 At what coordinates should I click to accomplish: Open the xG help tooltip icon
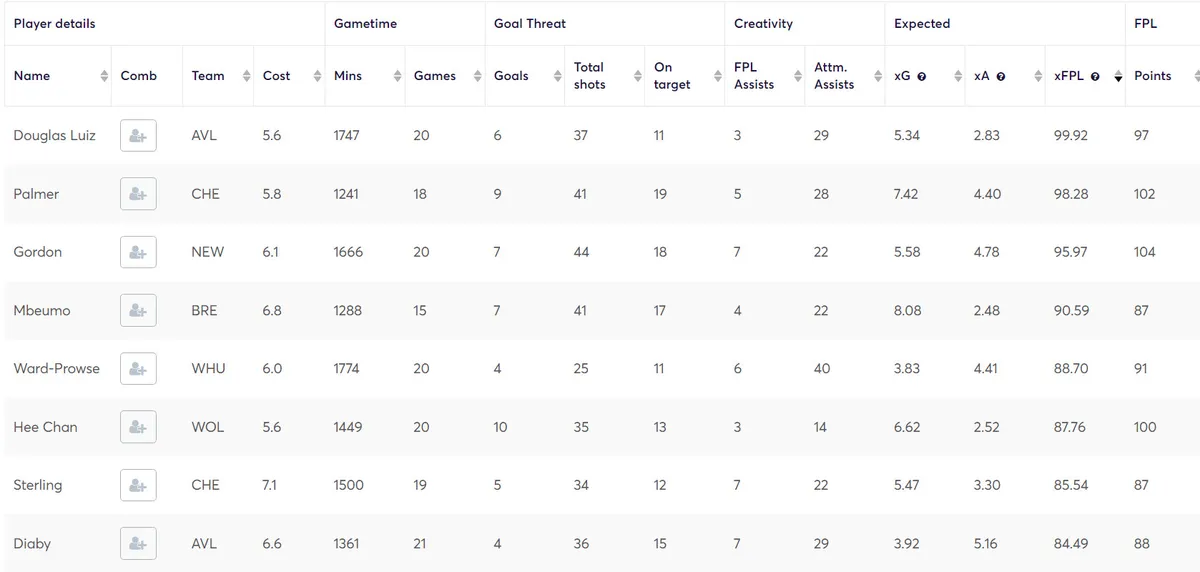(x=921, y=76)
